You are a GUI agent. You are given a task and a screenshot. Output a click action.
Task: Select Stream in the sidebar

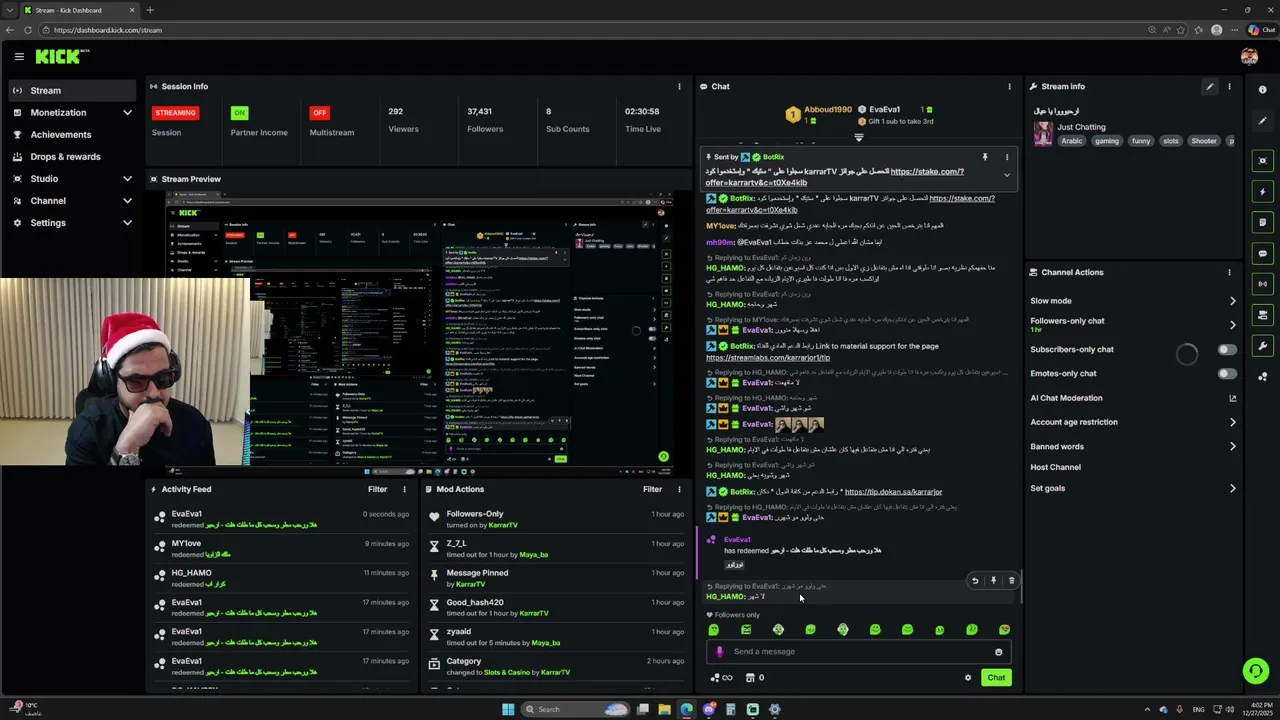point(72,90)
